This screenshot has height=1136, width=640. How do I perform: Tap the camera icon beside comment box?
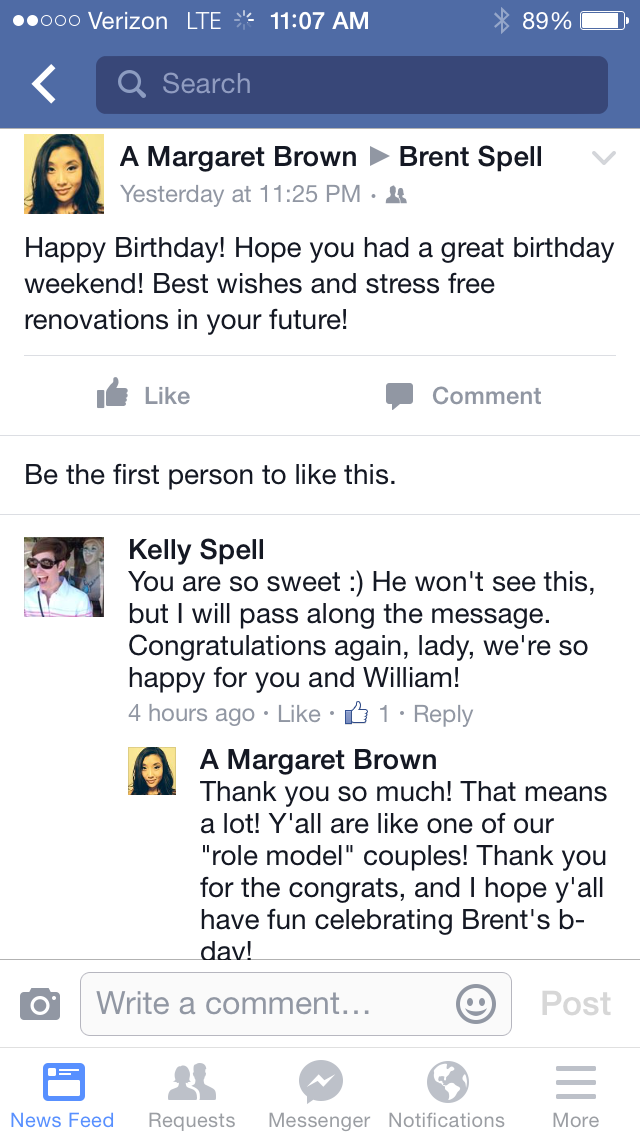[40, 1003]
